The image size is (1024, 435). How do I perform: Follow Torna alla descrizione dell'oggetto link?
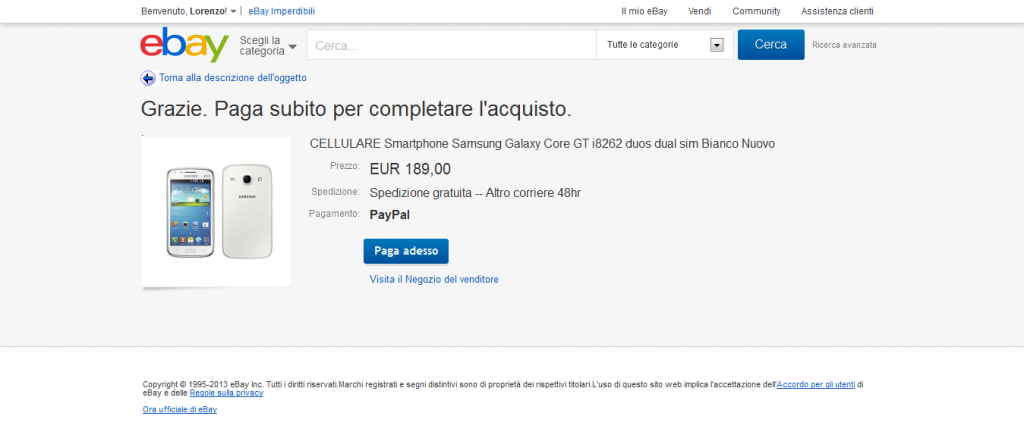233,78
